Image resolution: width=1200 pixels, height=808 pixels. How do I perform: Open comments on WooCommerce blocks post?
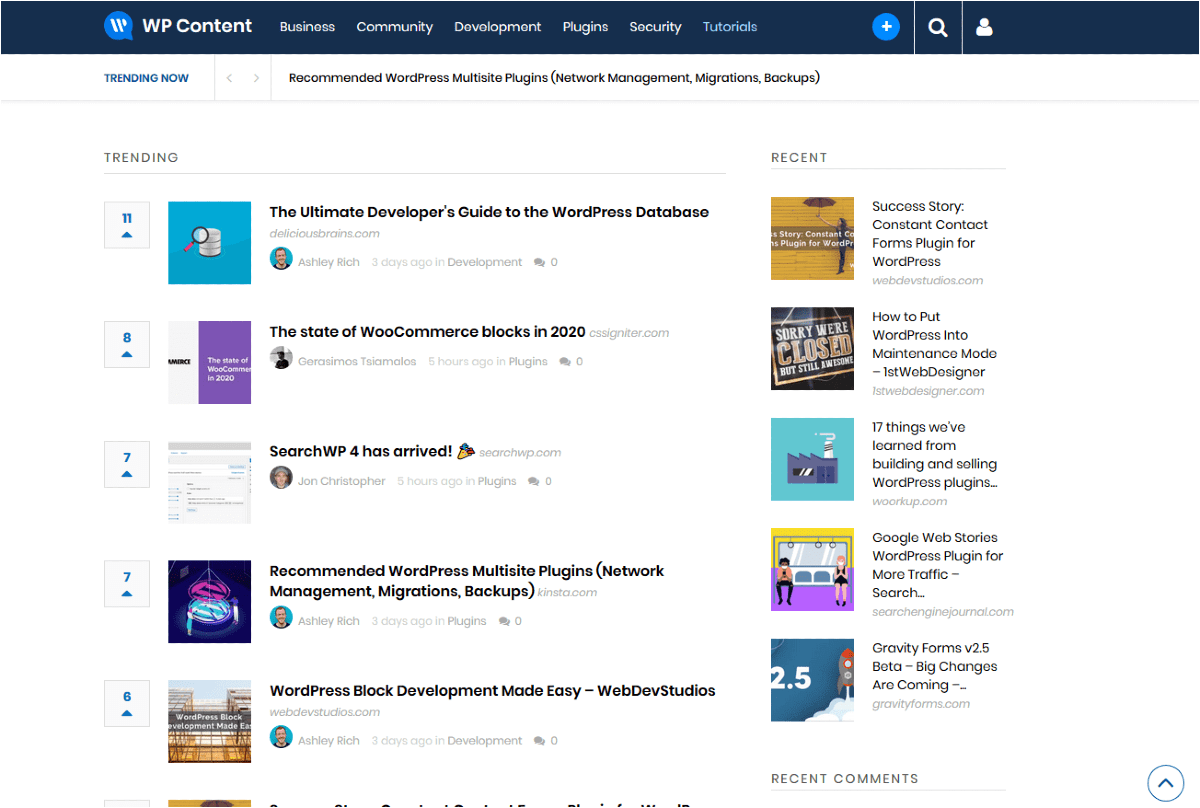pos(571,362)
